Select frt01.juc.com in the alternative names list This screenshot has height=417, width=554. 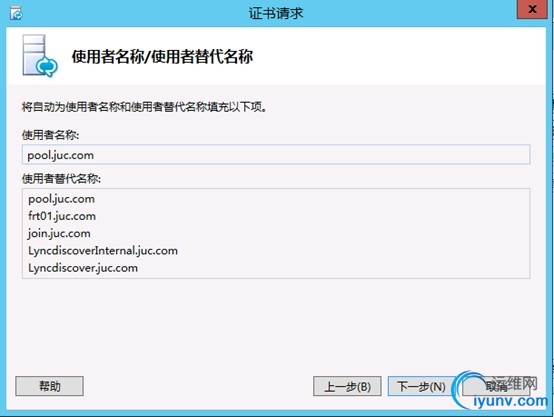click(62, 216)
